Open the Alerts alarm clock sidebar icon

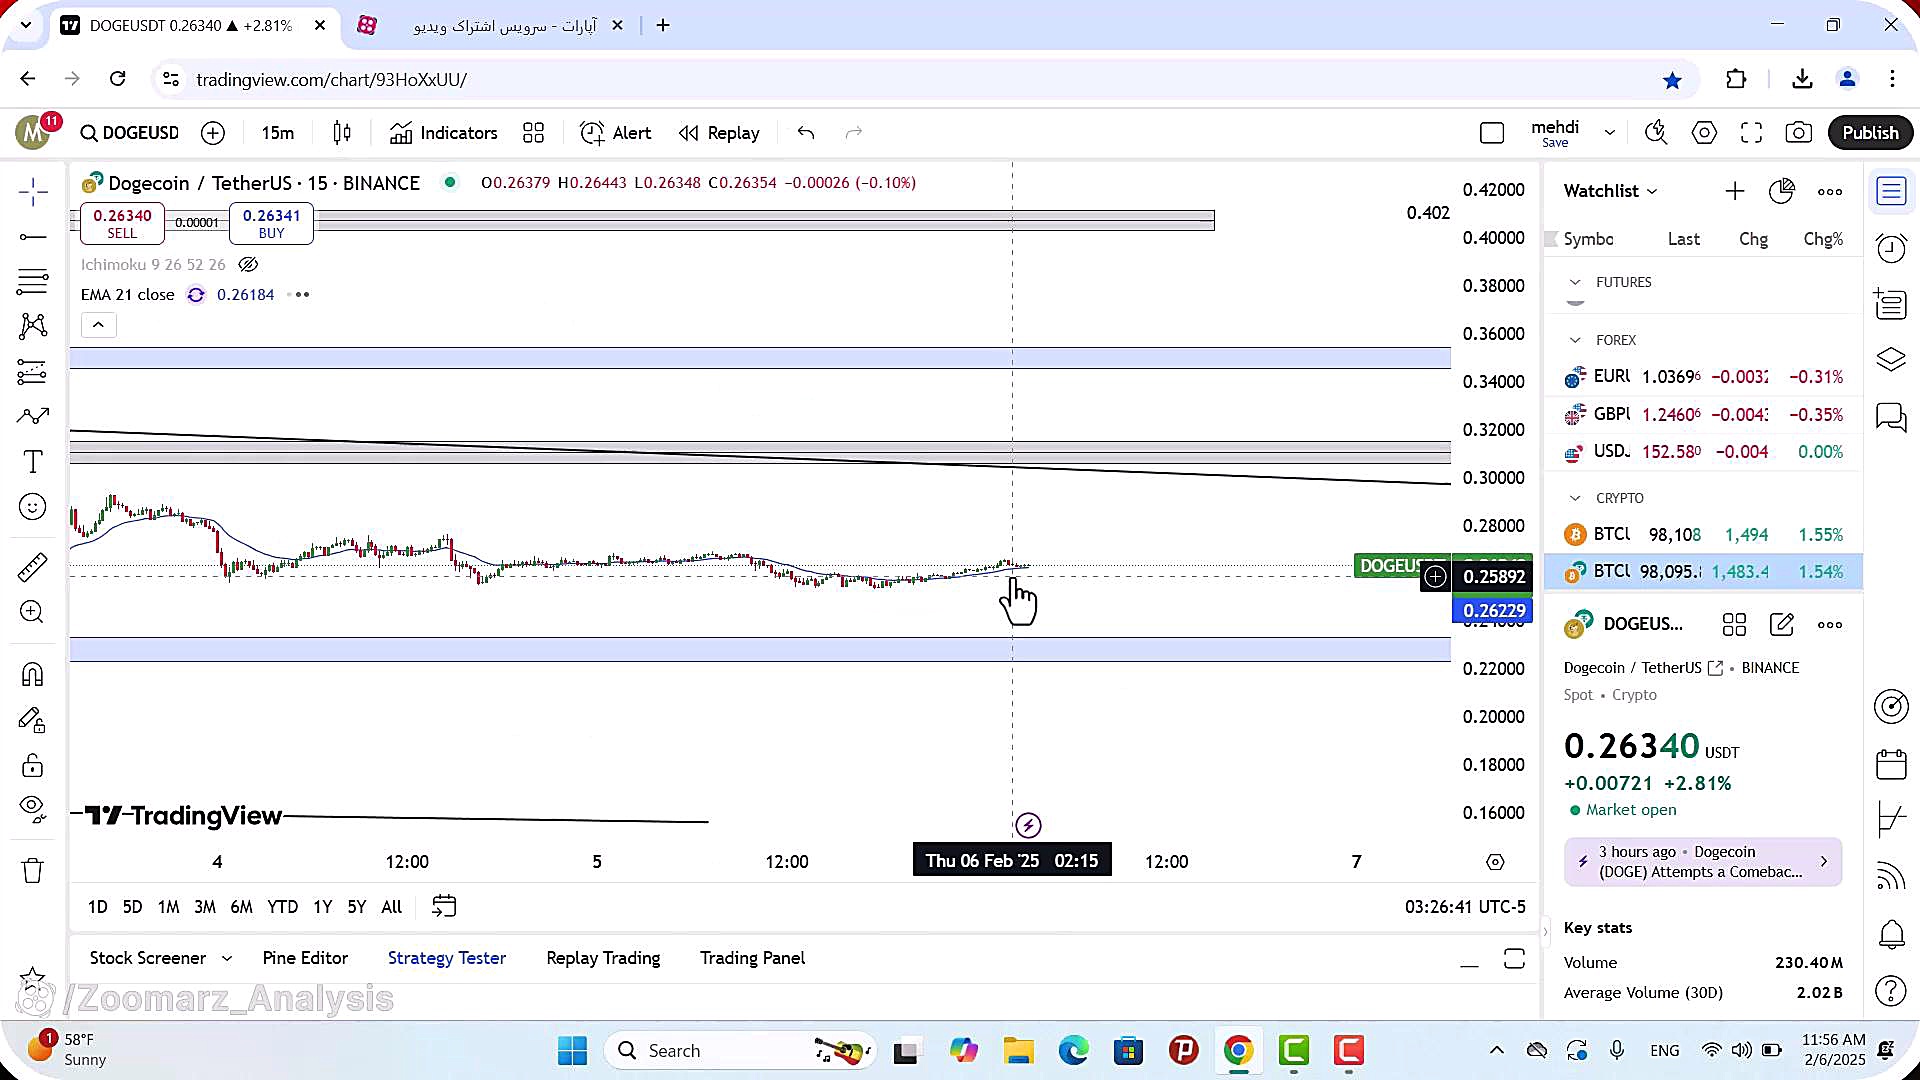[1891, 248]
